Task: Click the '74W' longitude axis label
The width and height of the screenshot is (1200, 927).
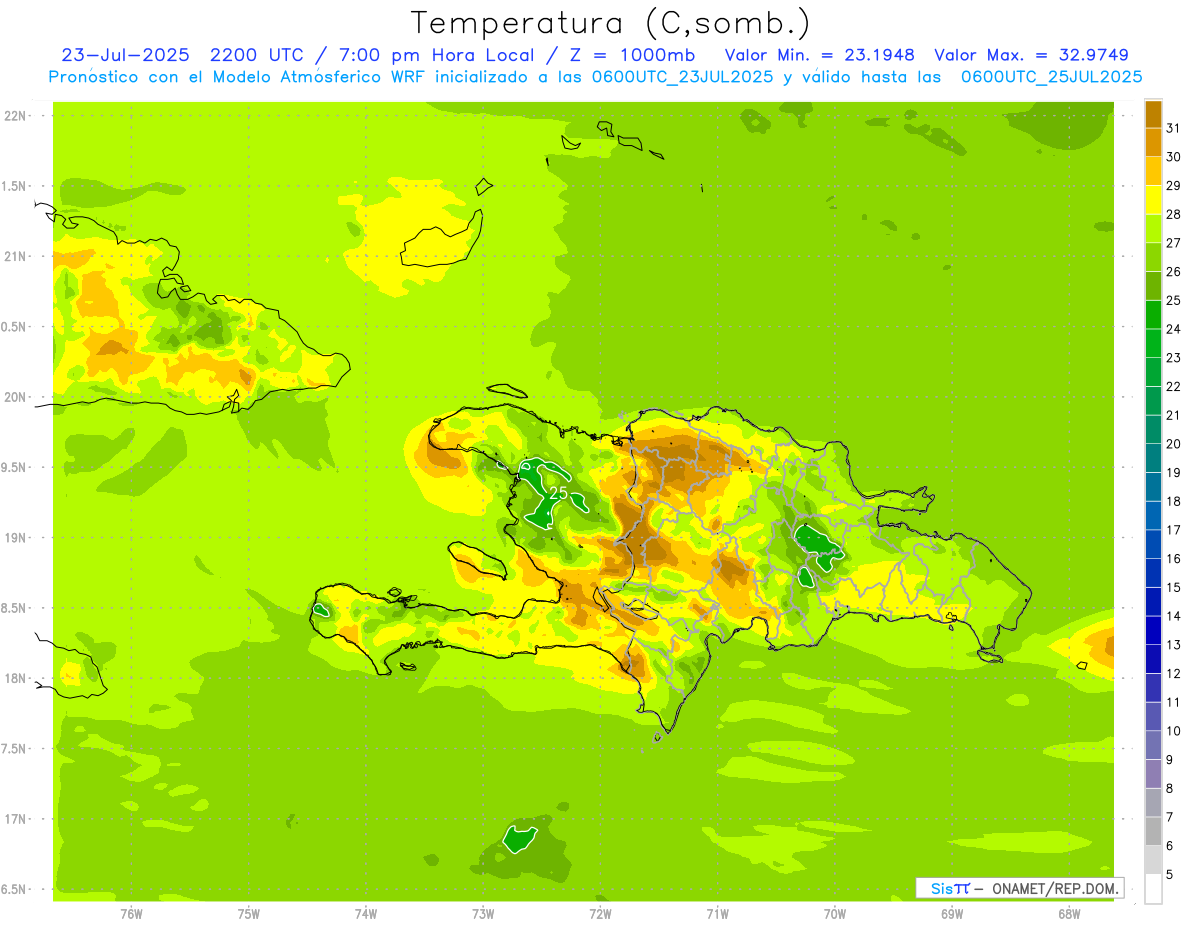Action: point(366,913)
